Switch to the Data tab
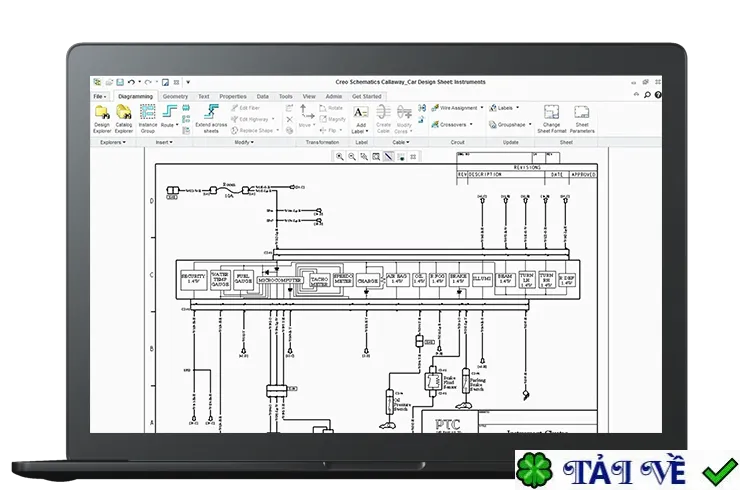Screen dimensions: 750x500 263,96
